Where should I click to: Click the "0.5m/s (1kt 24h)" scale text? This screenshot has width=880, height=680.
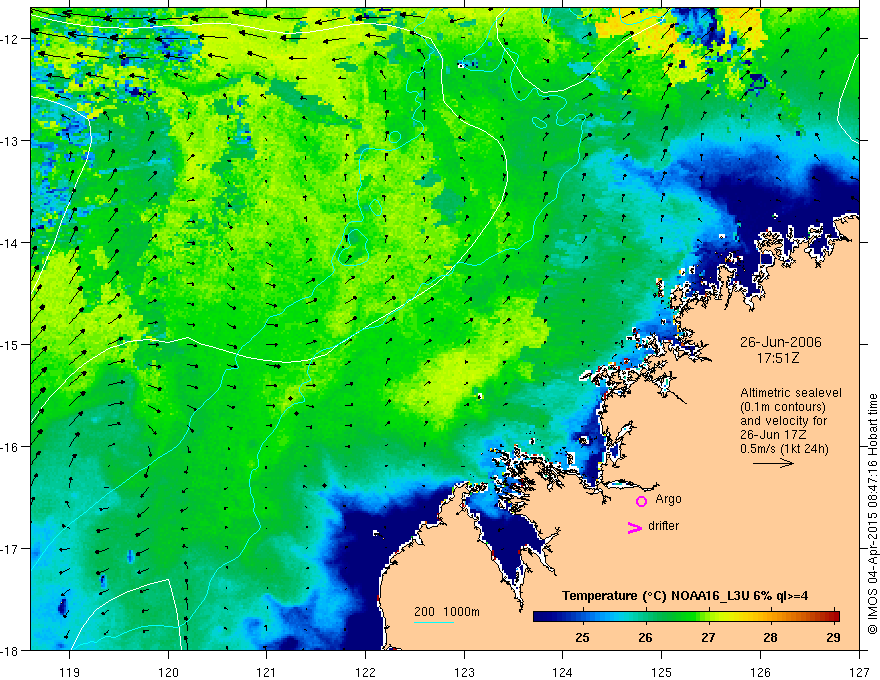[784, 449]
